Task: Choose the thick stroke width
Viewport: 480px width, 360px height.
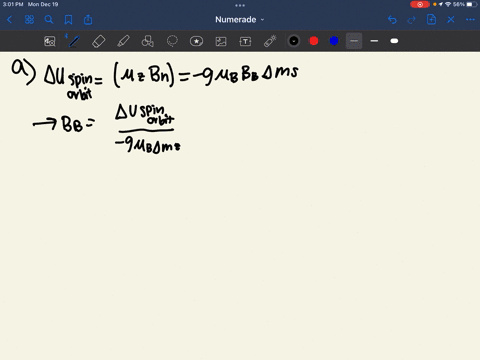Action: [x=394, y=41]
